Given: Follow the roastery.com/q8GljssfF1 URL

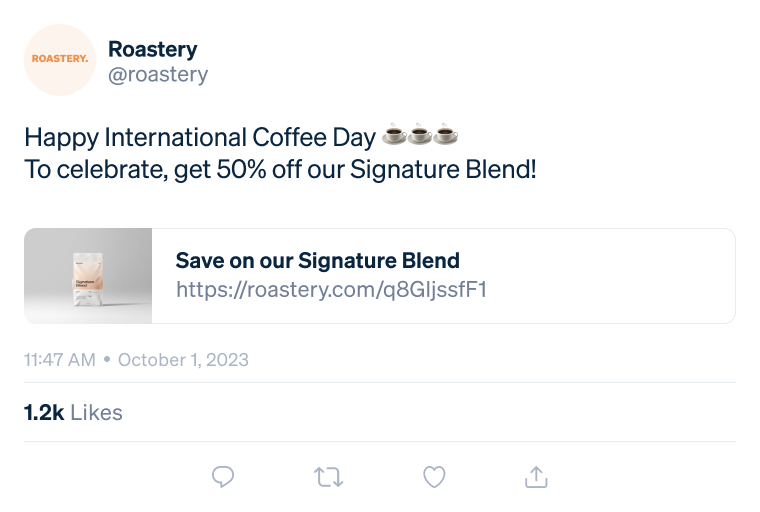Looking at the screenshot, I should coord(332,289).
